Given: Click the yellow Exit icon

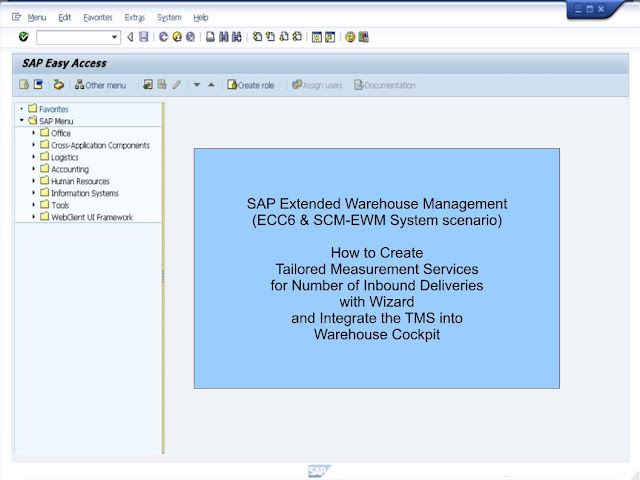Looking at the screenshot, I should point(177,37).
